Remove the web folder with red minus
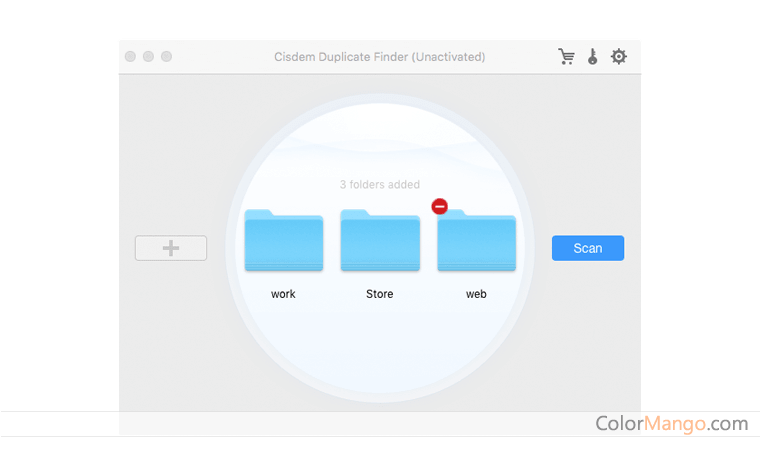The height and width of the screenshot is (474, 760). tap(440, 206)
